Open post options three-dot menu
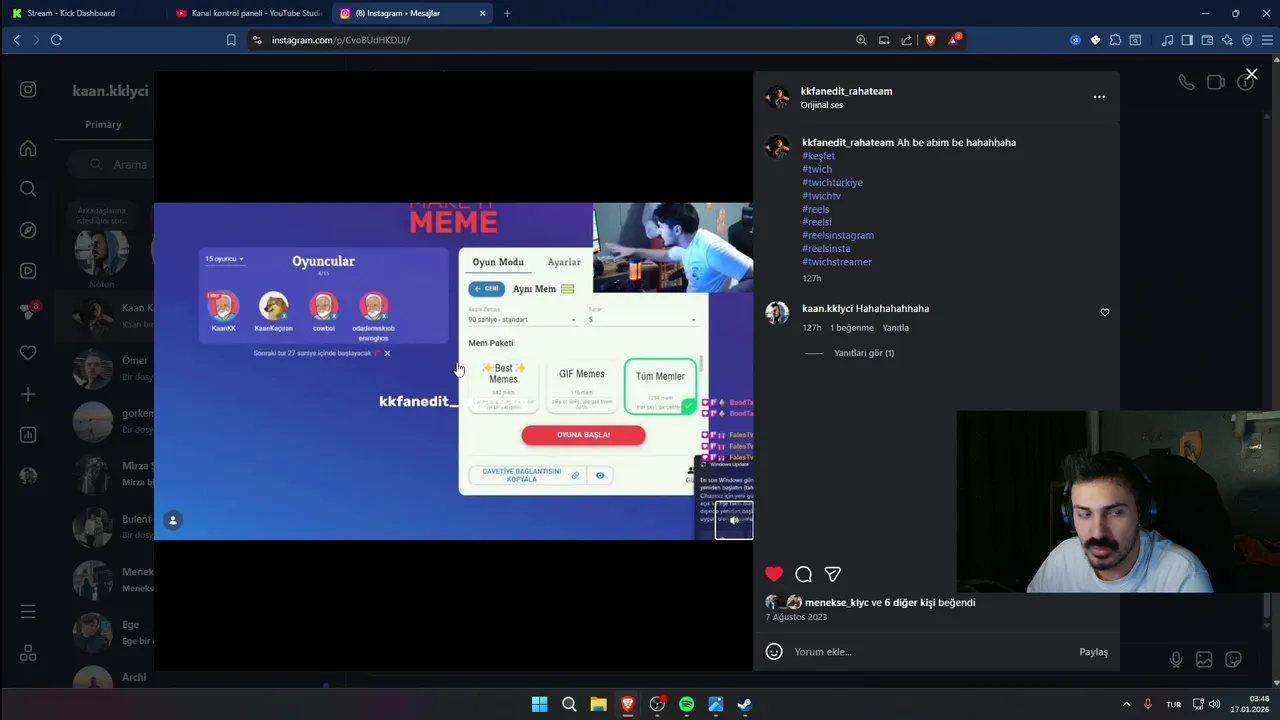This screenshot has height=720, width=1280. point(1099,97)
